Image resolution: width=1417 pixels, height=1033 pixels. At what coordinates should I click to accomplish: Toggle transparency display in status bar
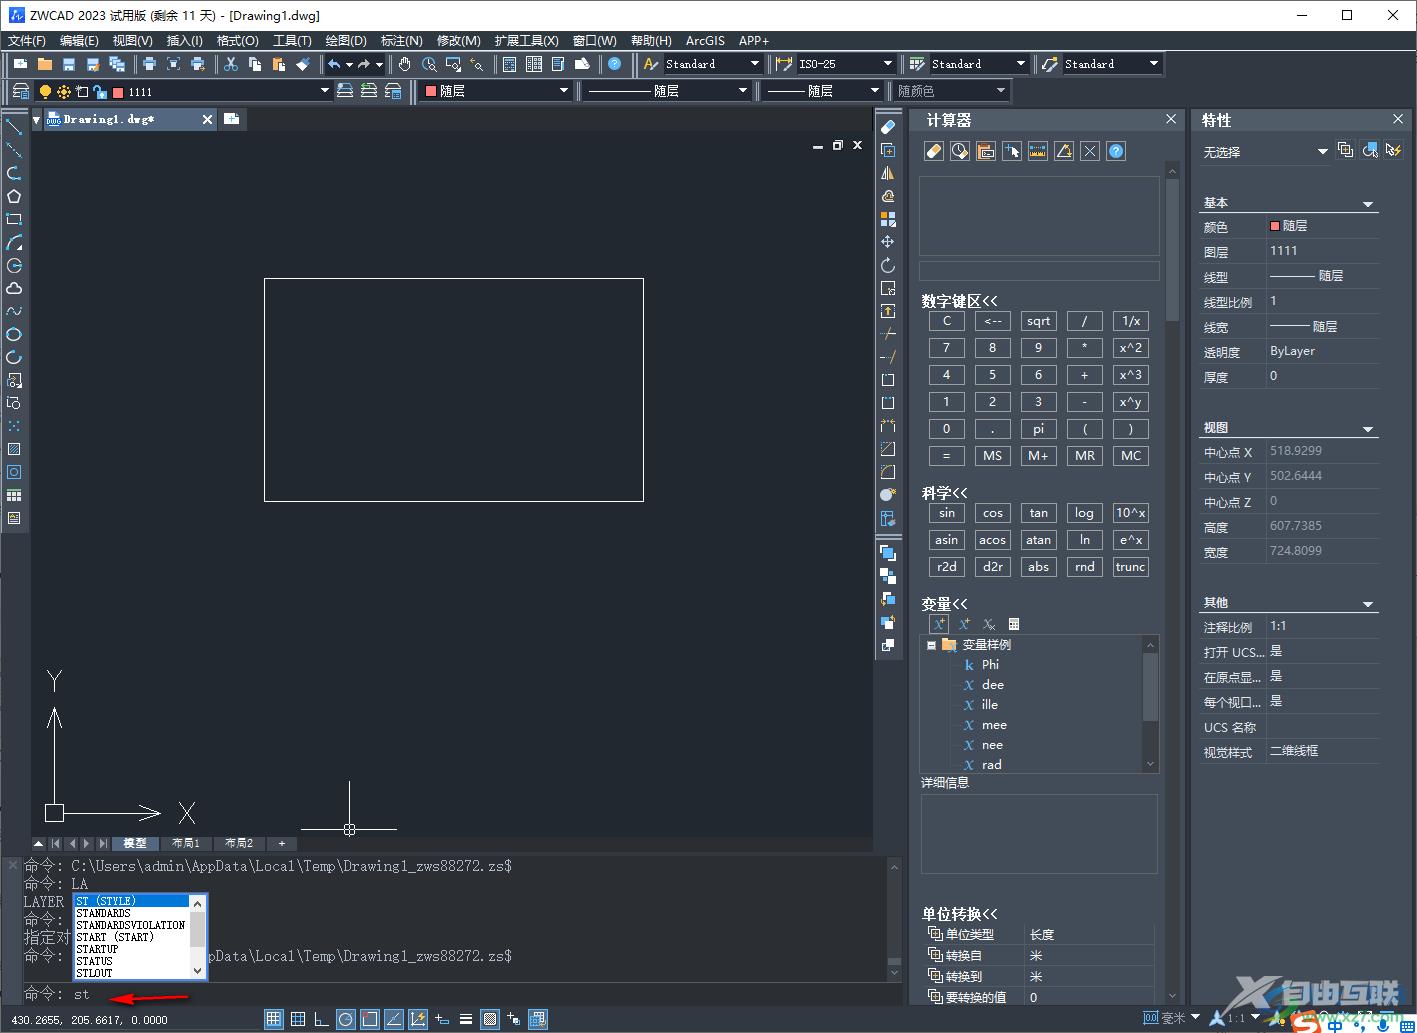[490, 1019]
